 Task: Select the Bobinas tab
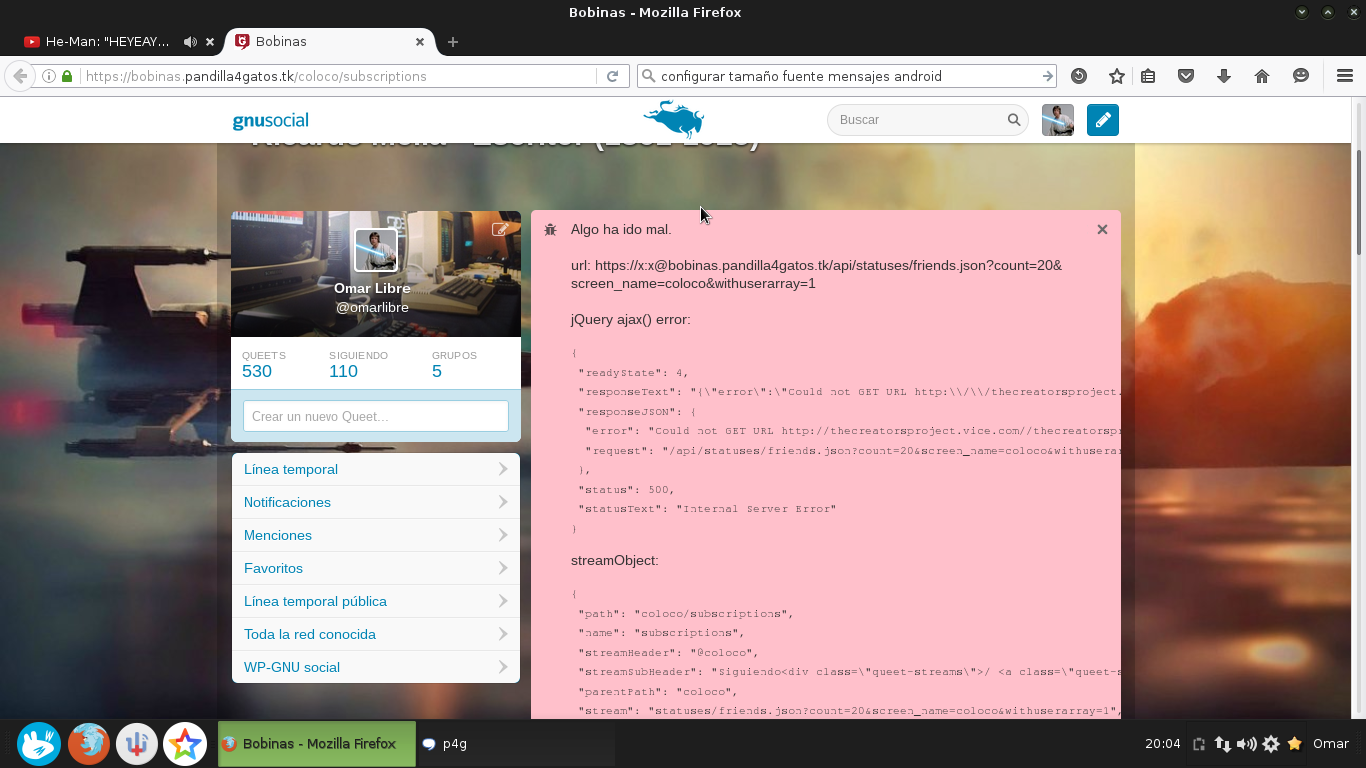pos(330,42)
